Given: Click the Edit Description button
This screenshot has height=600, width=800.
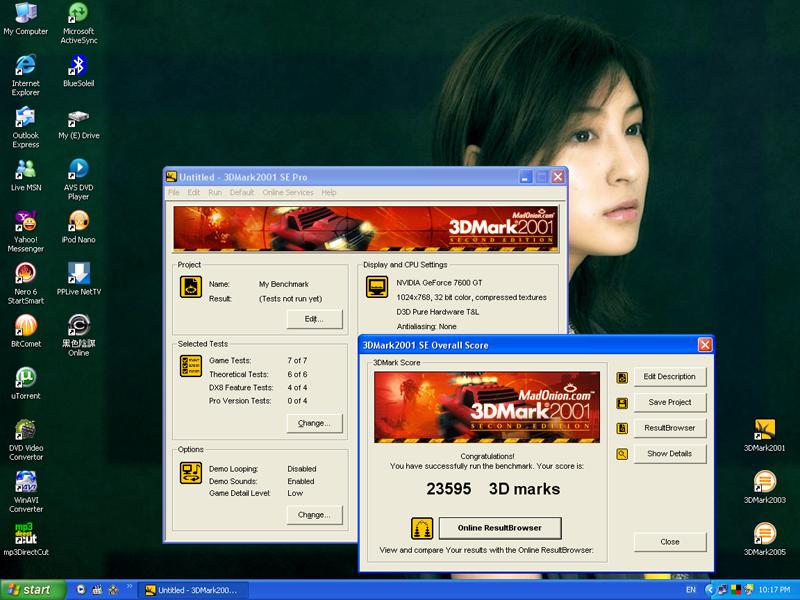Looking at the screenshot, I should pyautogui.click(x=670, y=377).
